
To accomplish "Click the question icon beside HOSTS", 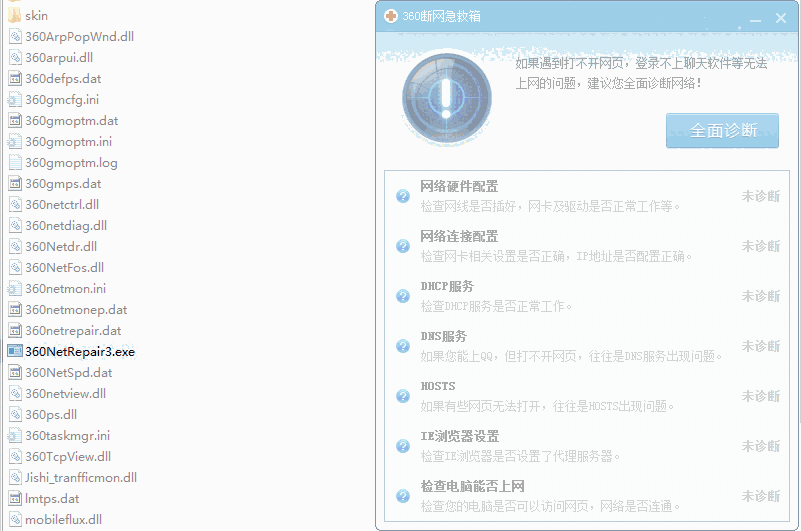I will (403, 396).
